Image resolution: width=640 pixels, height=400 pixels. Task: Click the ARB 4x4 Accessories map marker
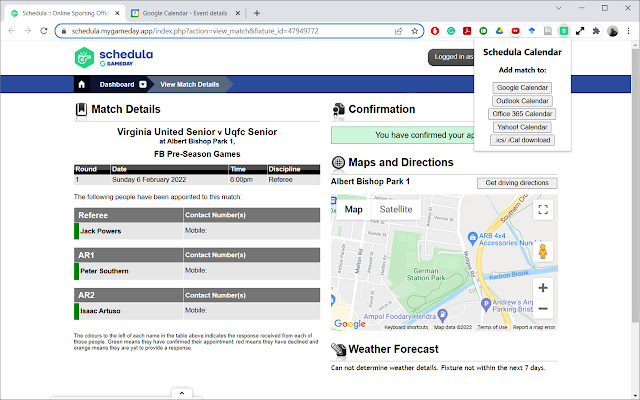[x=472, y=237]
